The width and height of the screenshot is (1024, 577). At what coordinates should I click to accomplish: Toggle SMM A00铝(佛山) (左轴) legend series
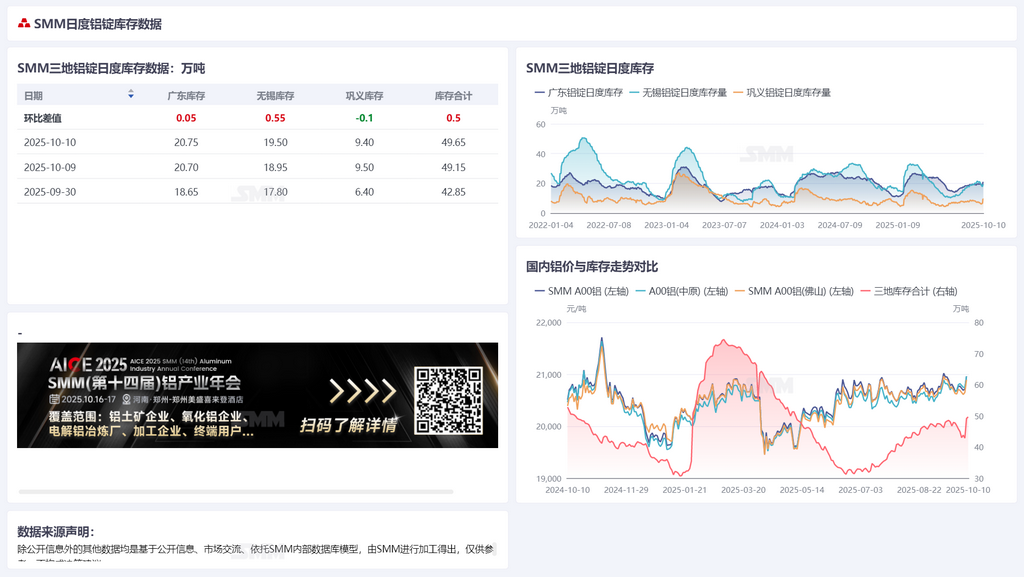click(793, 291)
